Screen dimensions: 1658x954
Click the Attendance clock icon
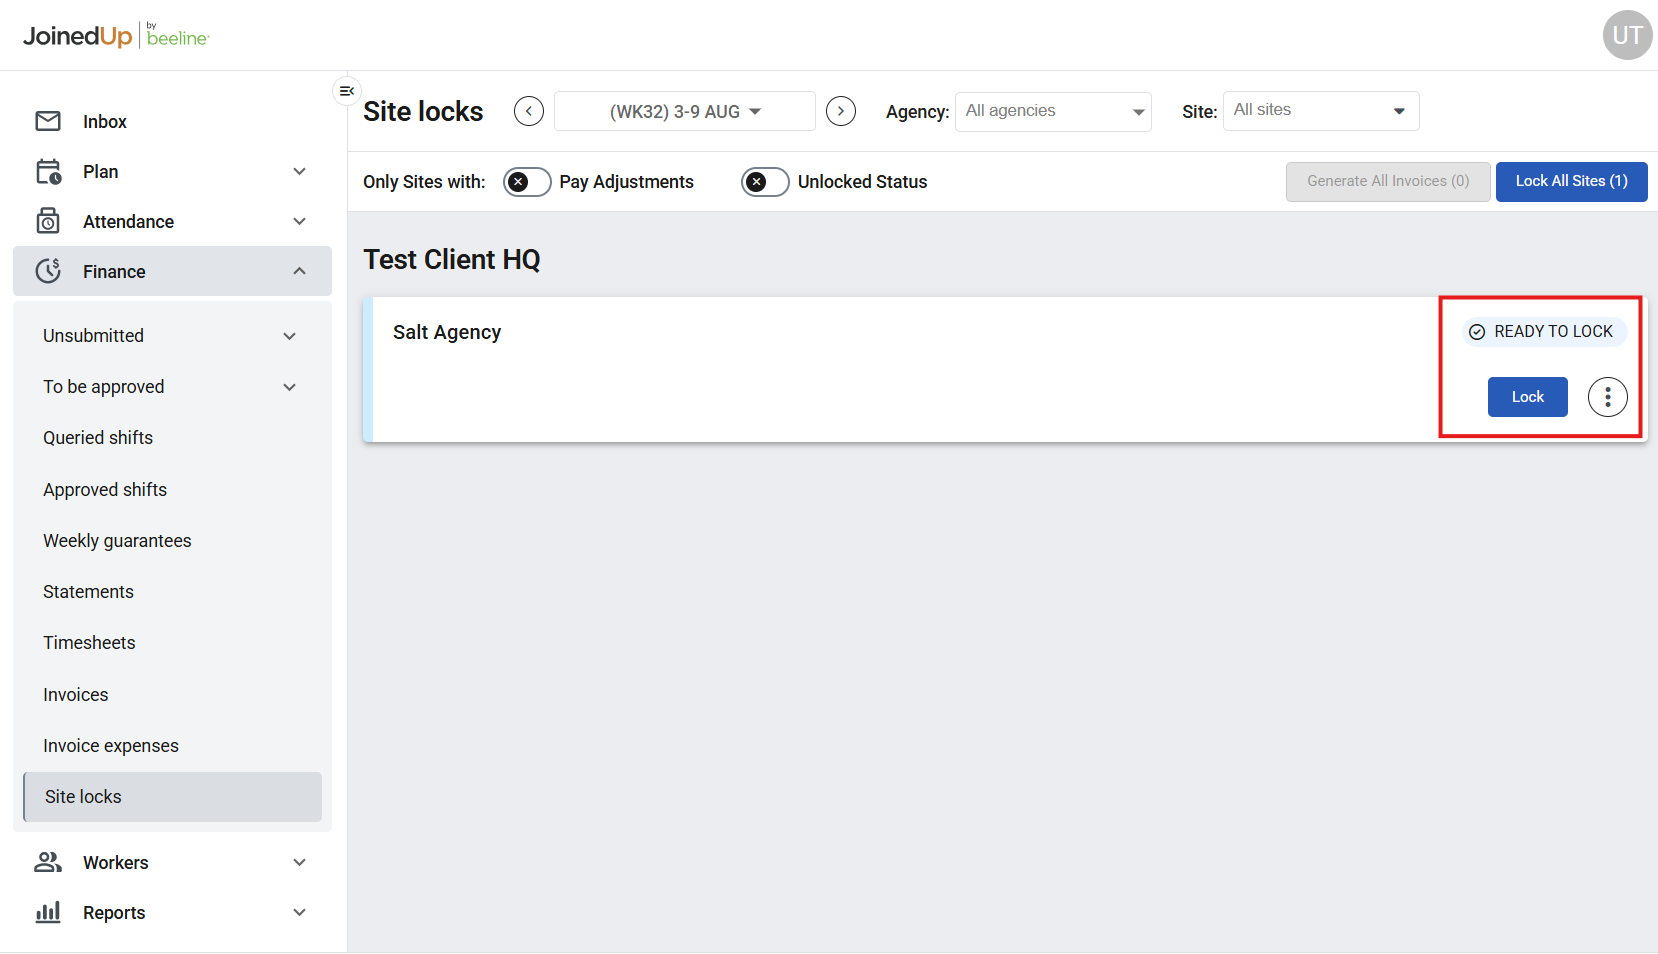point(48,221)
